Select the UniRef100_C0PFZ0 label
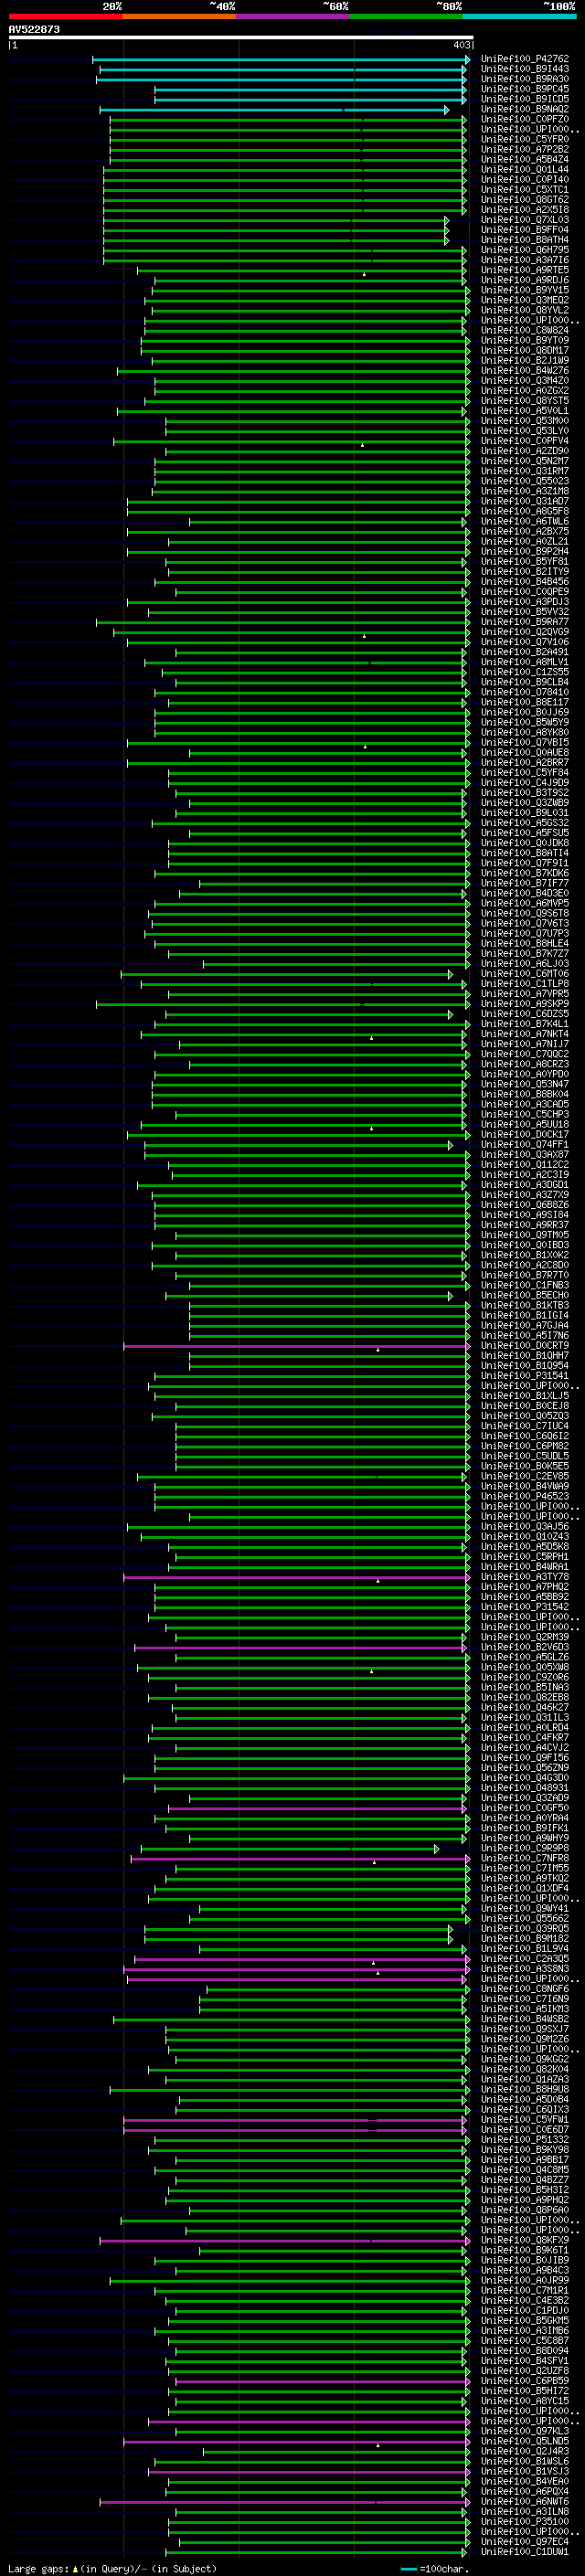This screenshot has width=585, height=2576. [524, 119]
